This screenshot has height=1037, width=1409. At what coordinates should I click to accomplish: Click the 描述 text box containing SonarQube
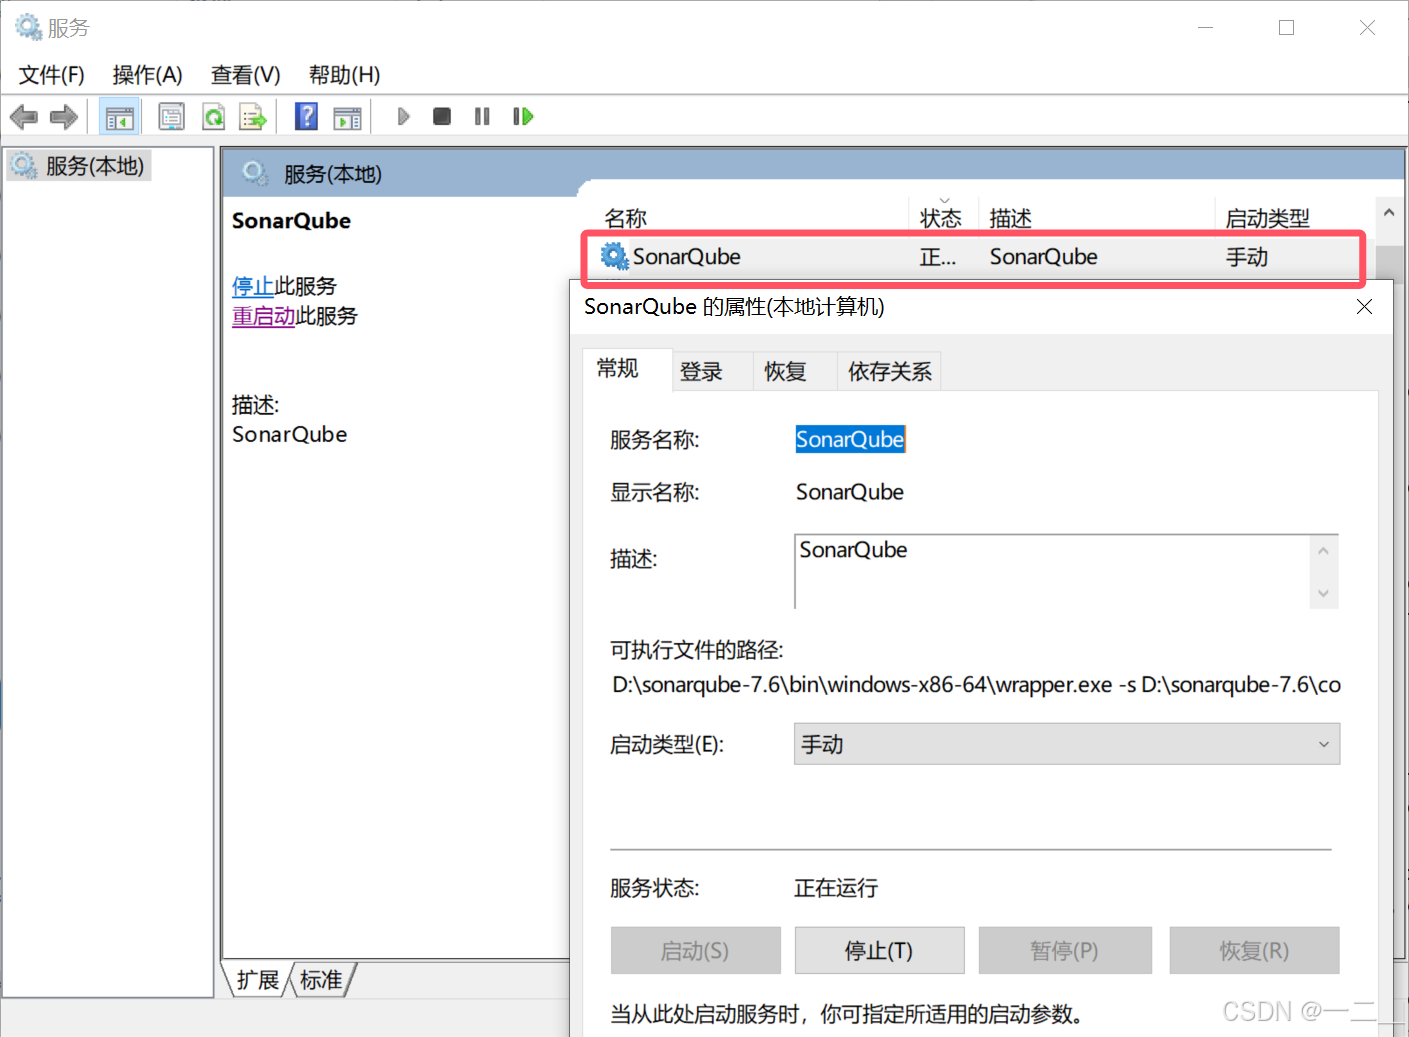point(1053,571)
